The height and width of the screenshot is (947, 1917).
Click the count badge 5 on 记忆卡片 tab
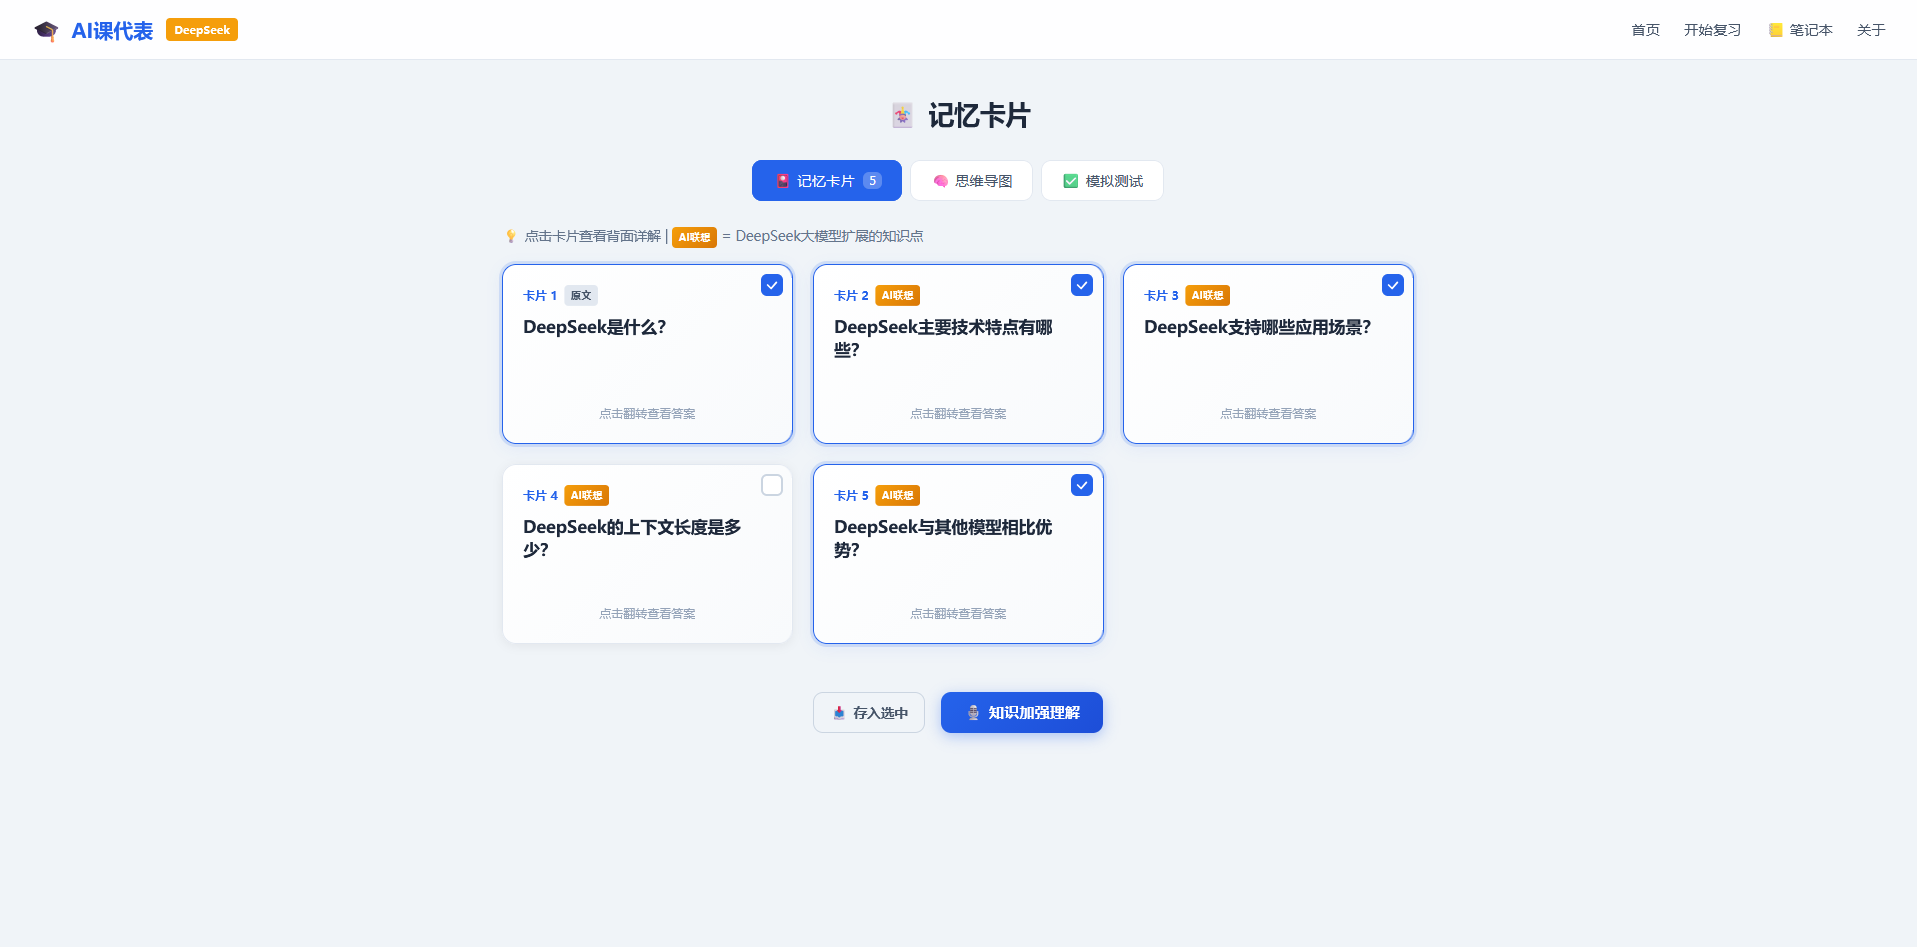point(872,181)
